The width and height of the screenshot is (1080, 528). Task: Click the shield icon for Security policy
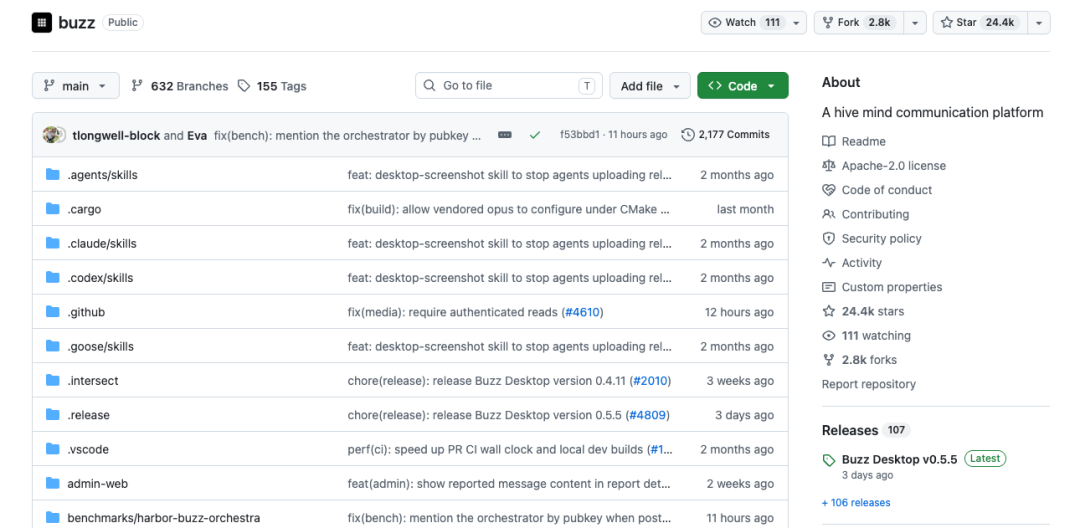point(829,238)
